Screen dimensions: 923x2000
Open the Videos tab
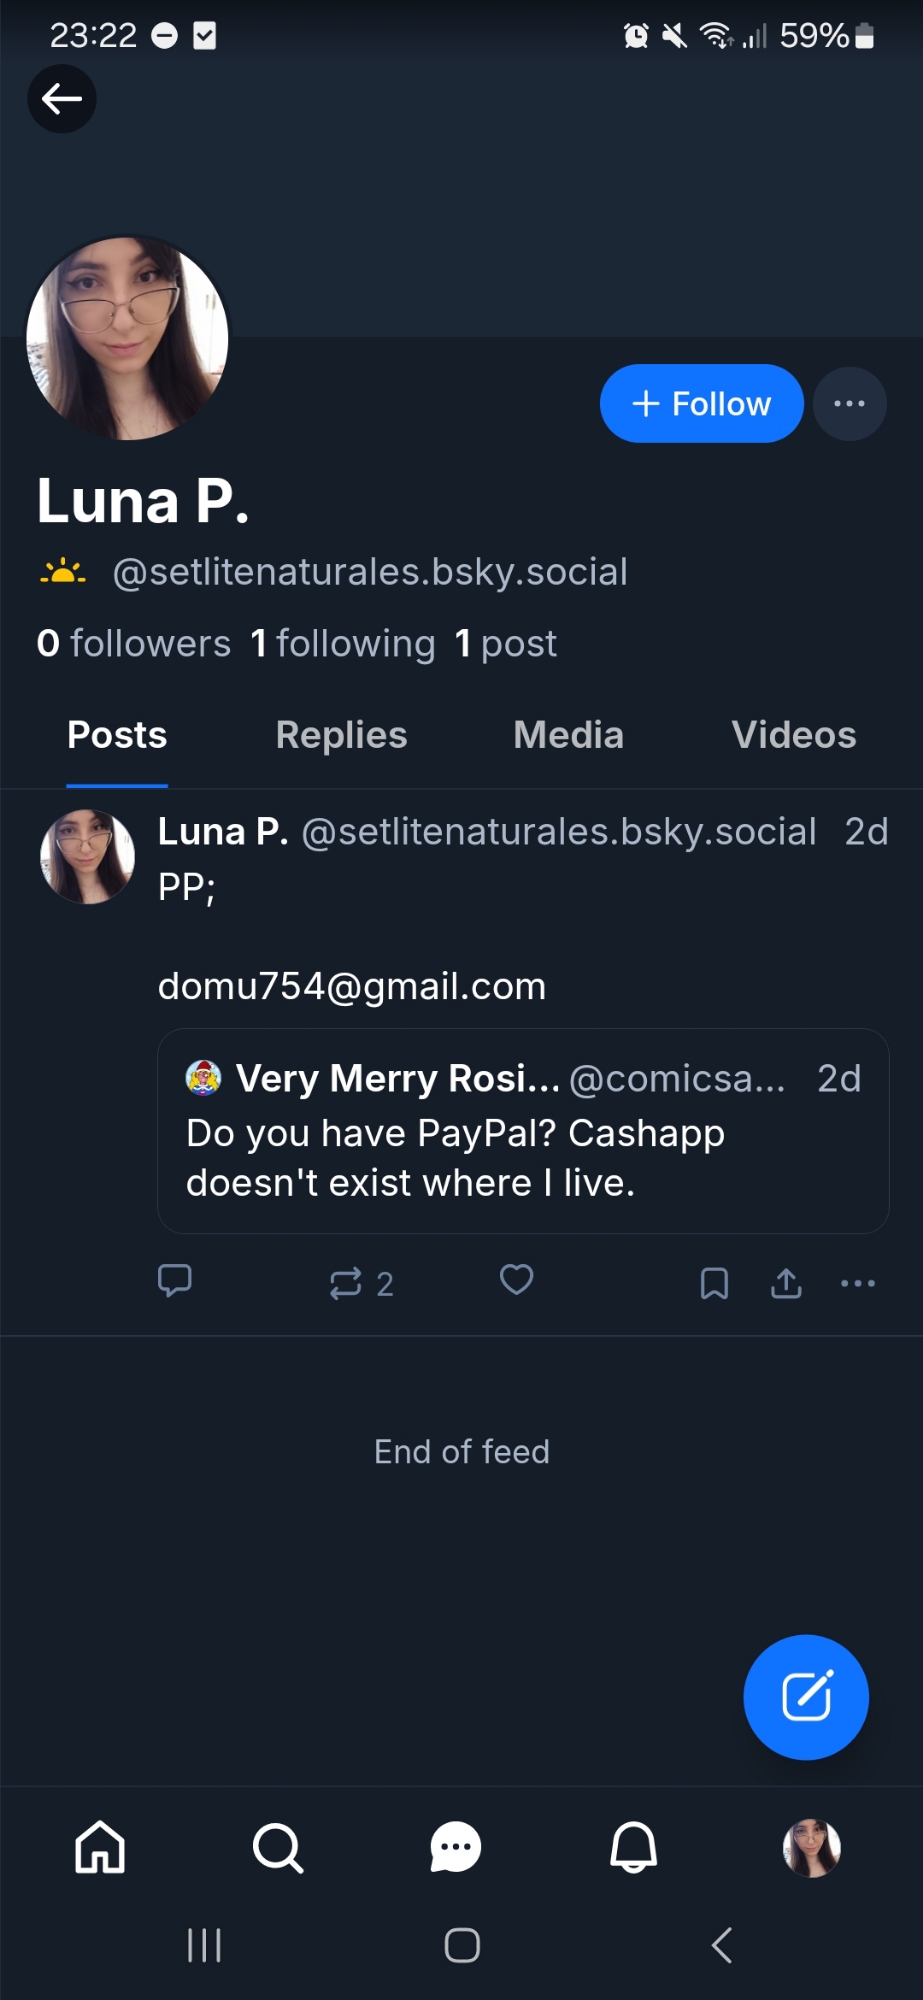tap(793, 735)
